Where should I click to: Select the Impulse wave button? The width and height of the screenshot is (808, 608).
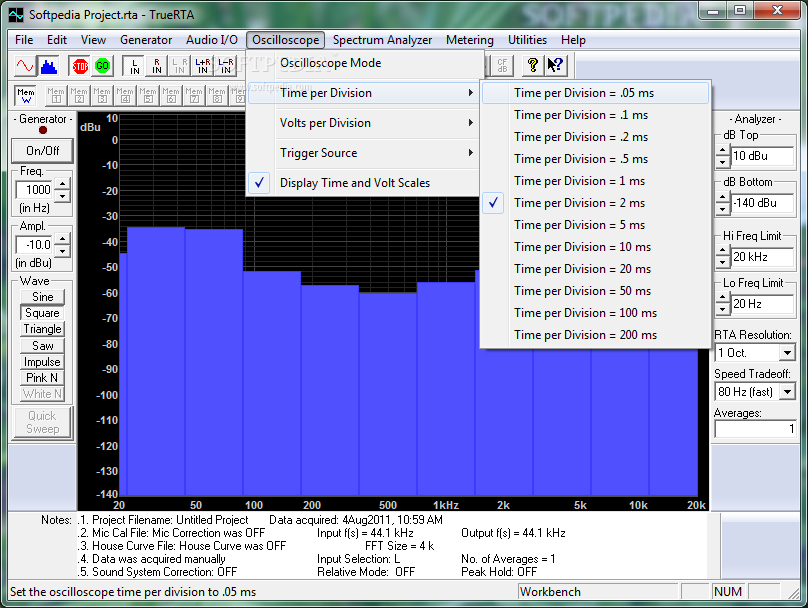click(x=42, y=362)
